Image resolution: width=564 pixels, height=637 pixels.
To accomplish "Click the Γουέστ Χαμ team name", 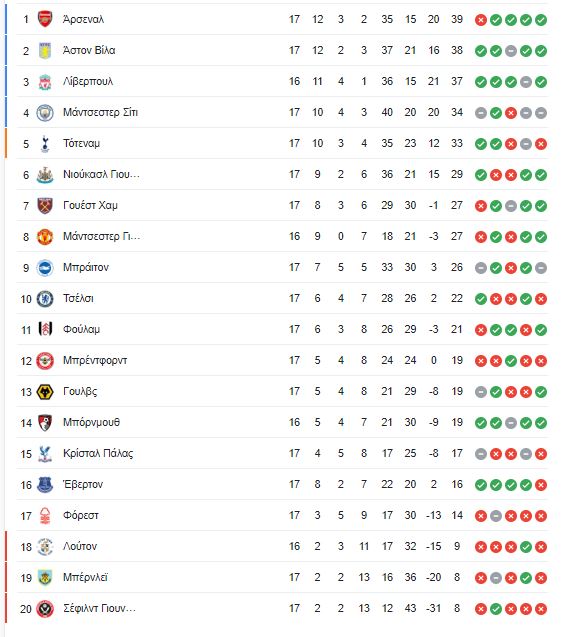I will pyautogui.click(x=90, y=205).
